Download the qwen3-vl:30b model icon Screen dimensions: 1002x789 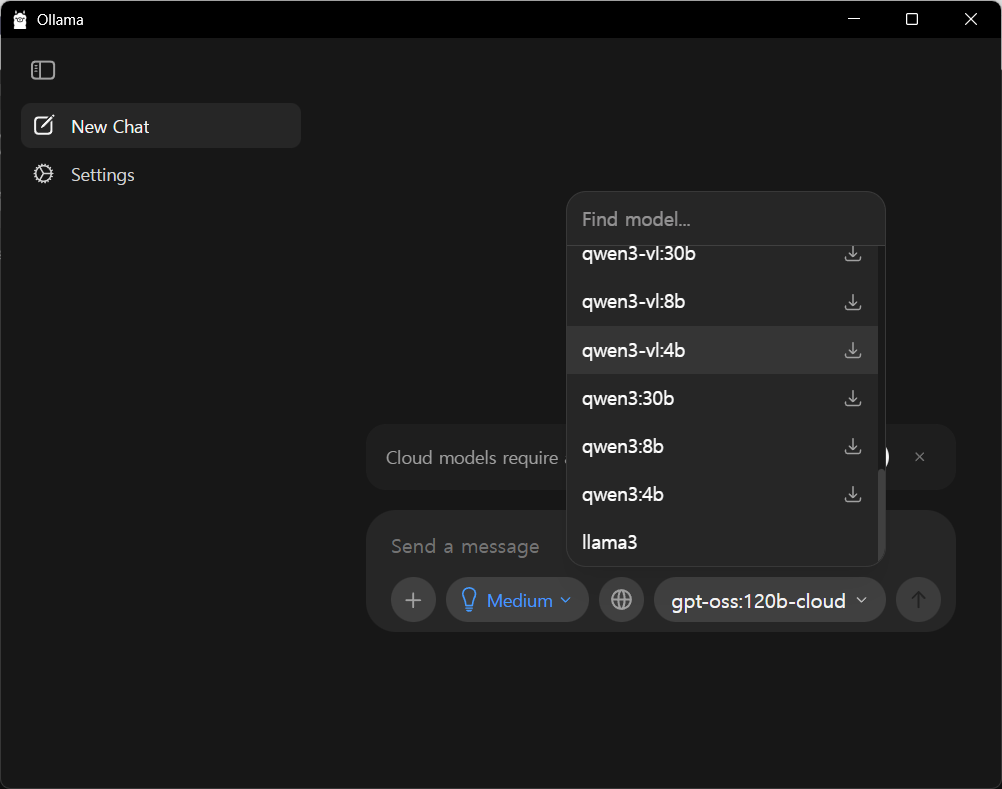coord(852,254)
